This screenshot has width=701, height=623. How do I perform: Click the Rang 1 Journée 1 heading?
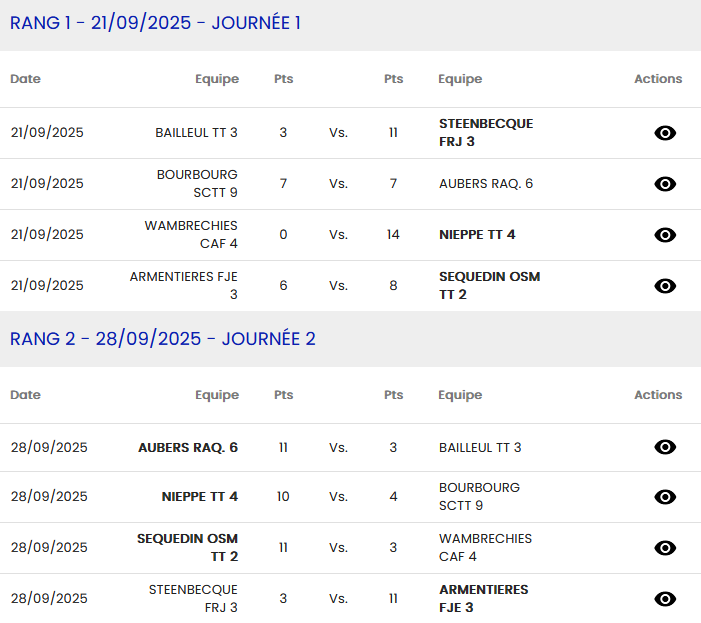(155, 23)
